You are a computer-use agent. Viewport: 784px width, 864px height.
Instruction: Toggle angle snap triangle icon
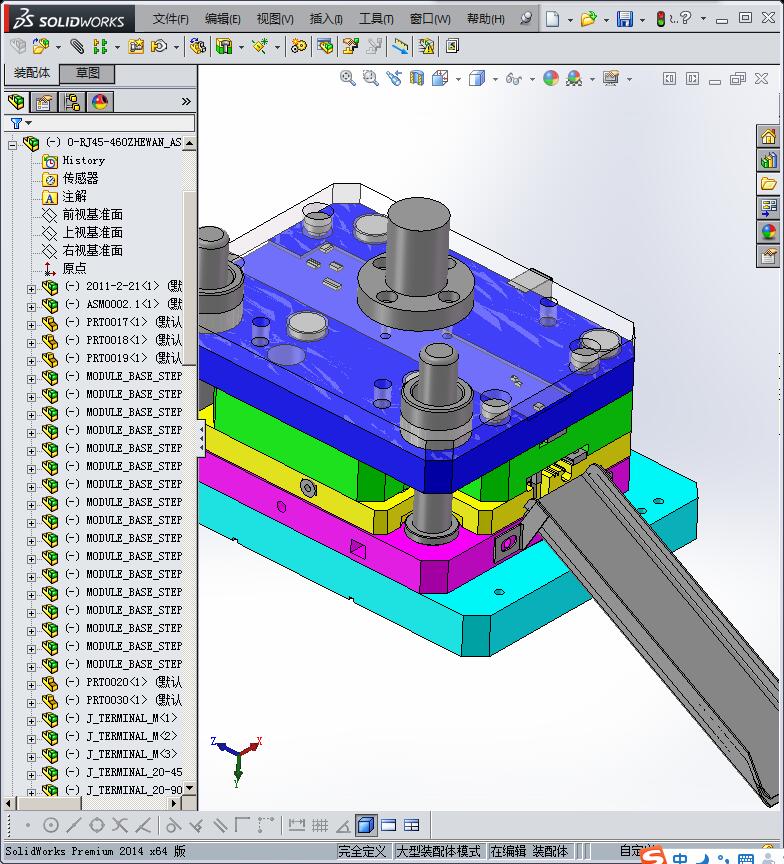(x=343, y=825)
